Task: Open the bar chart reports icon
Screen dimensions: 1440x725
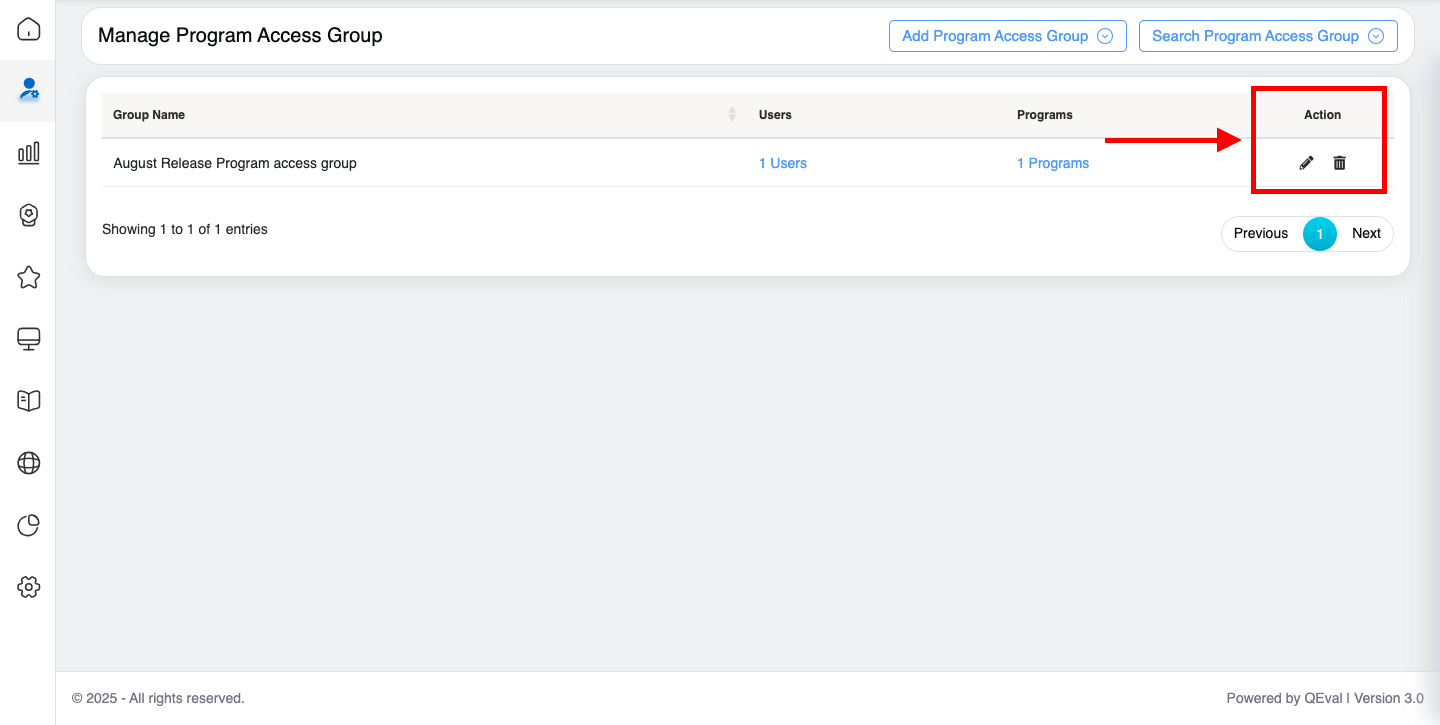Action: (x=29, y=152)
